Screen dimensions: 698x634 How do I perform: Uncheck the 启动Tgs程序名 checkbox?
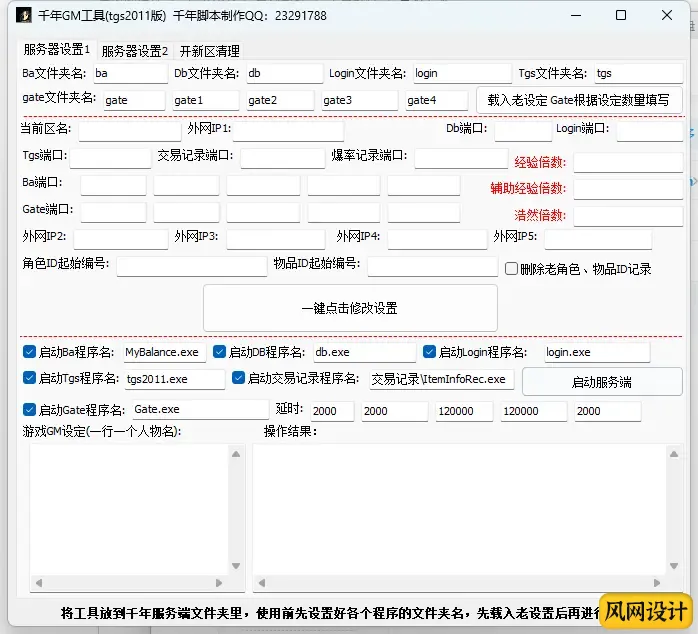click(29, 378)
